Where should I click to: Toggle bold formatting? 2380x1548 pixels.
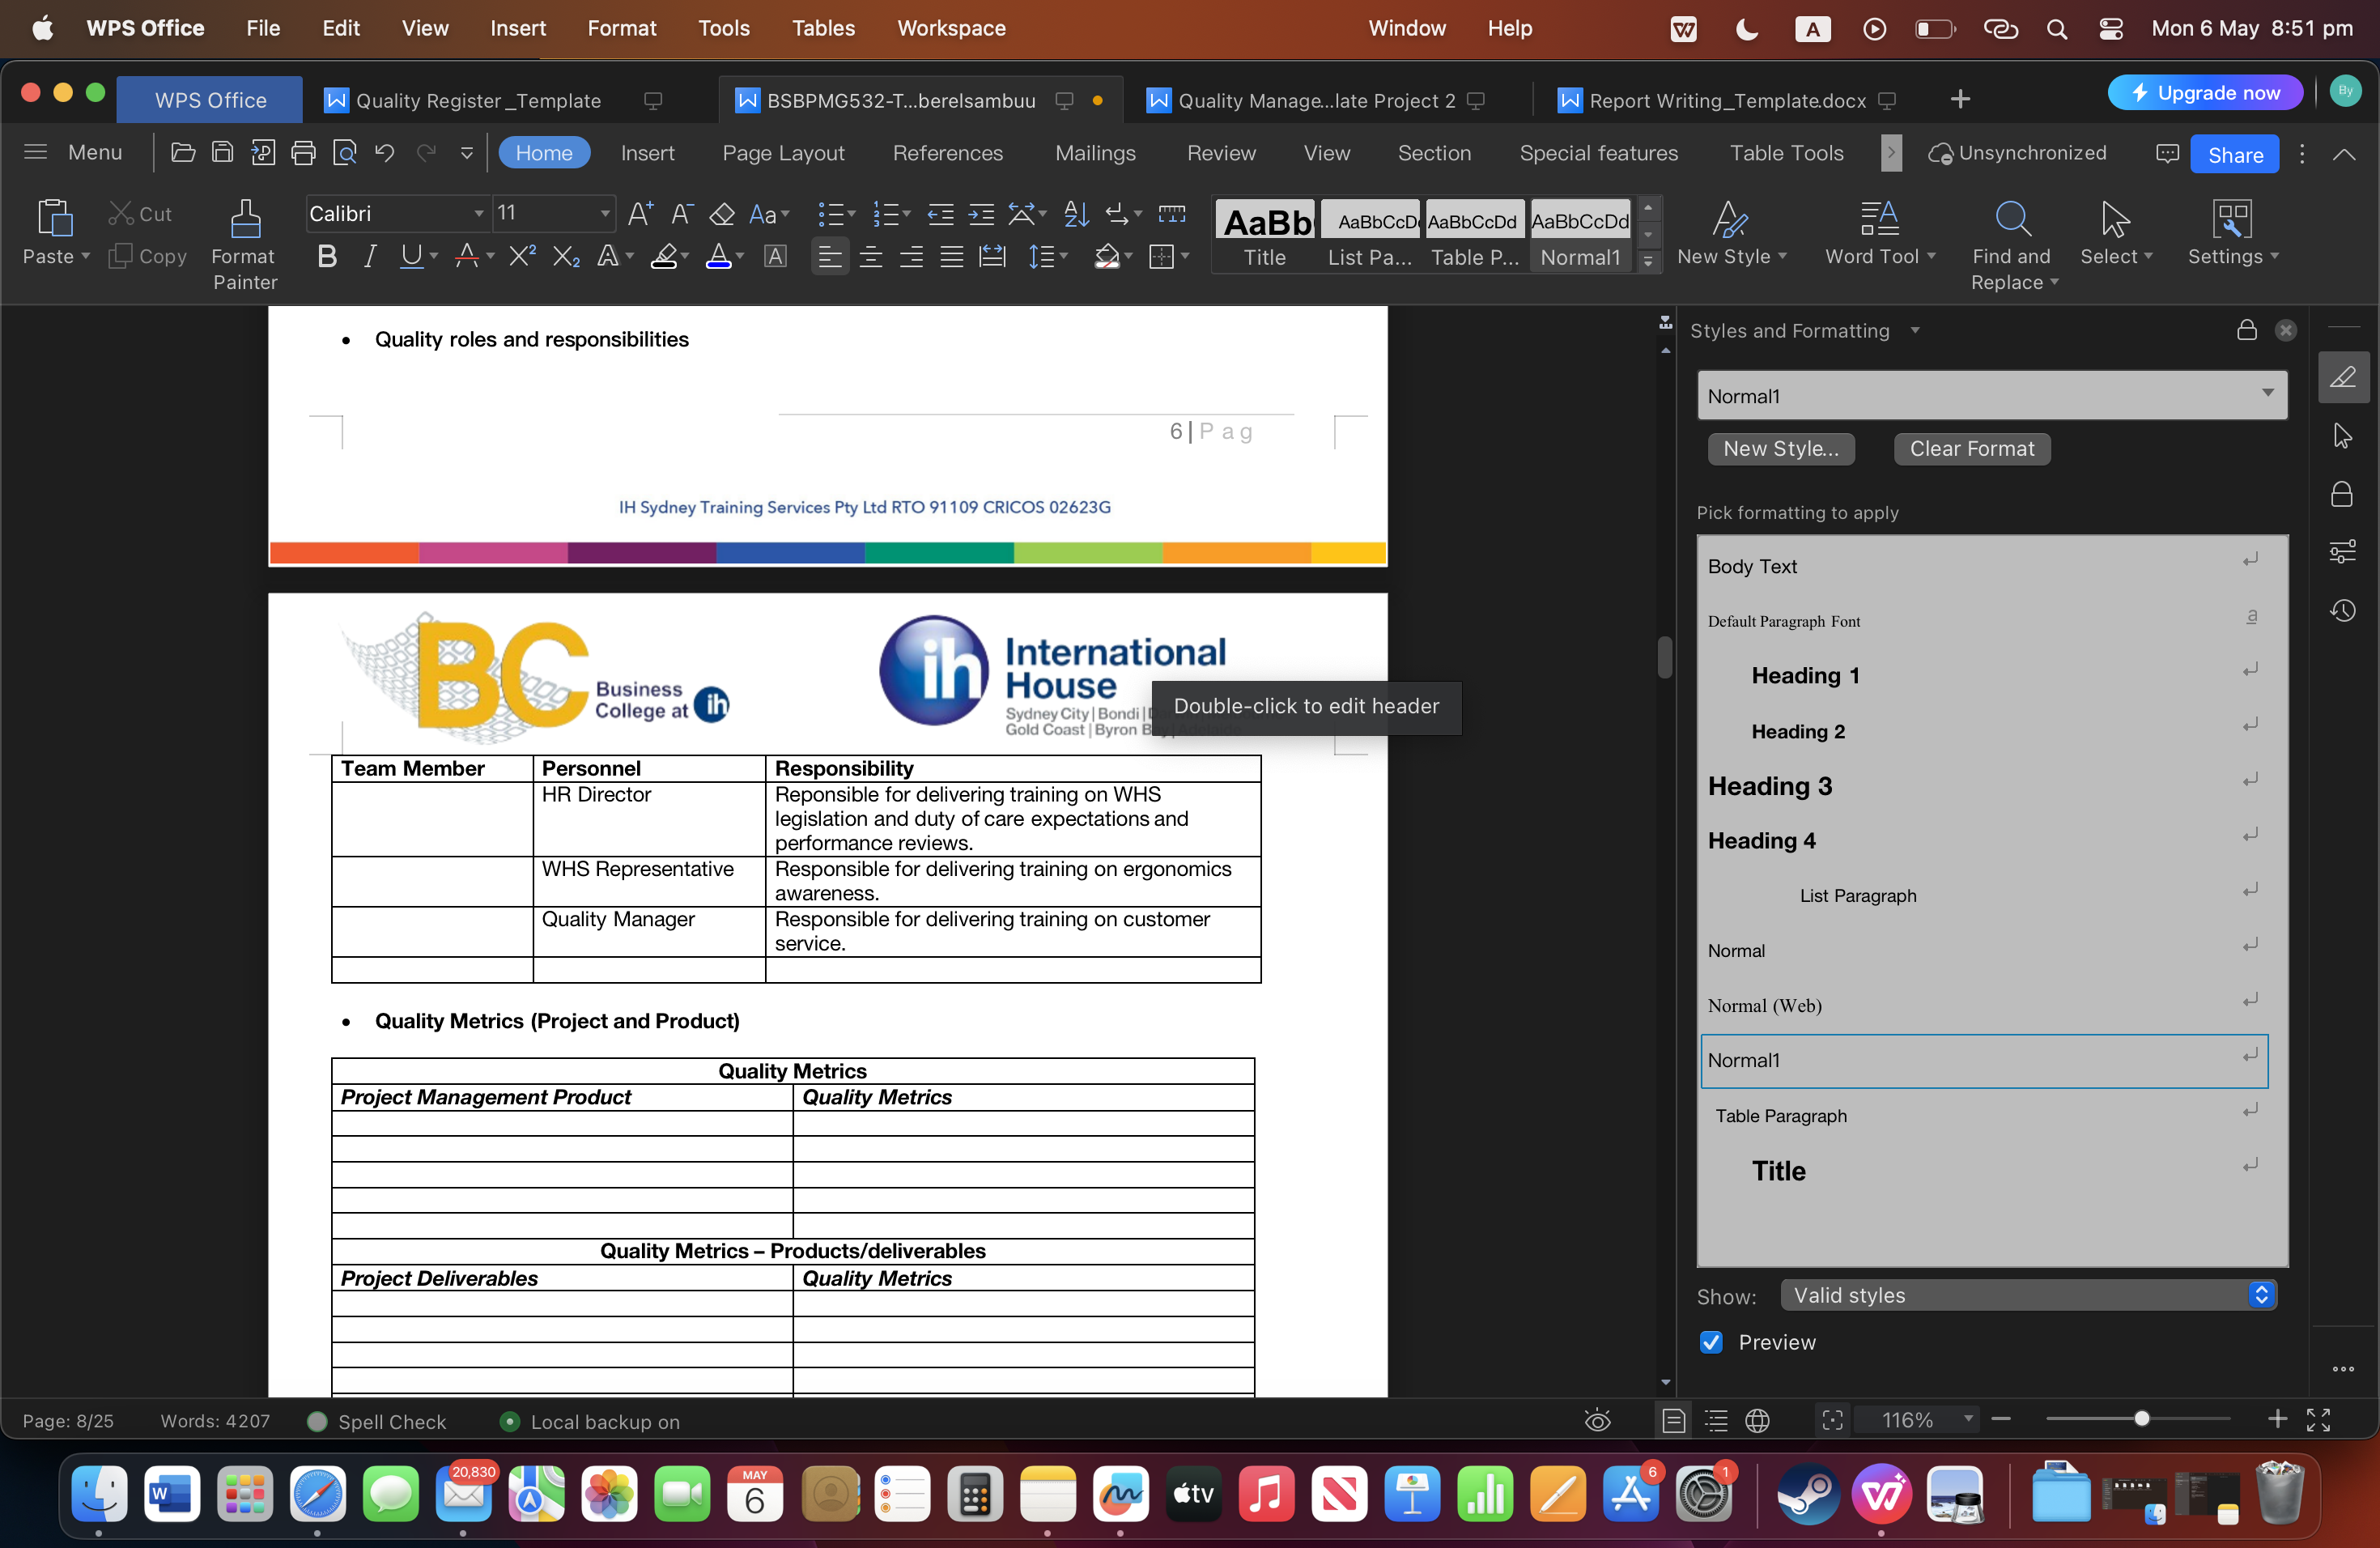(x=327, y=257)
